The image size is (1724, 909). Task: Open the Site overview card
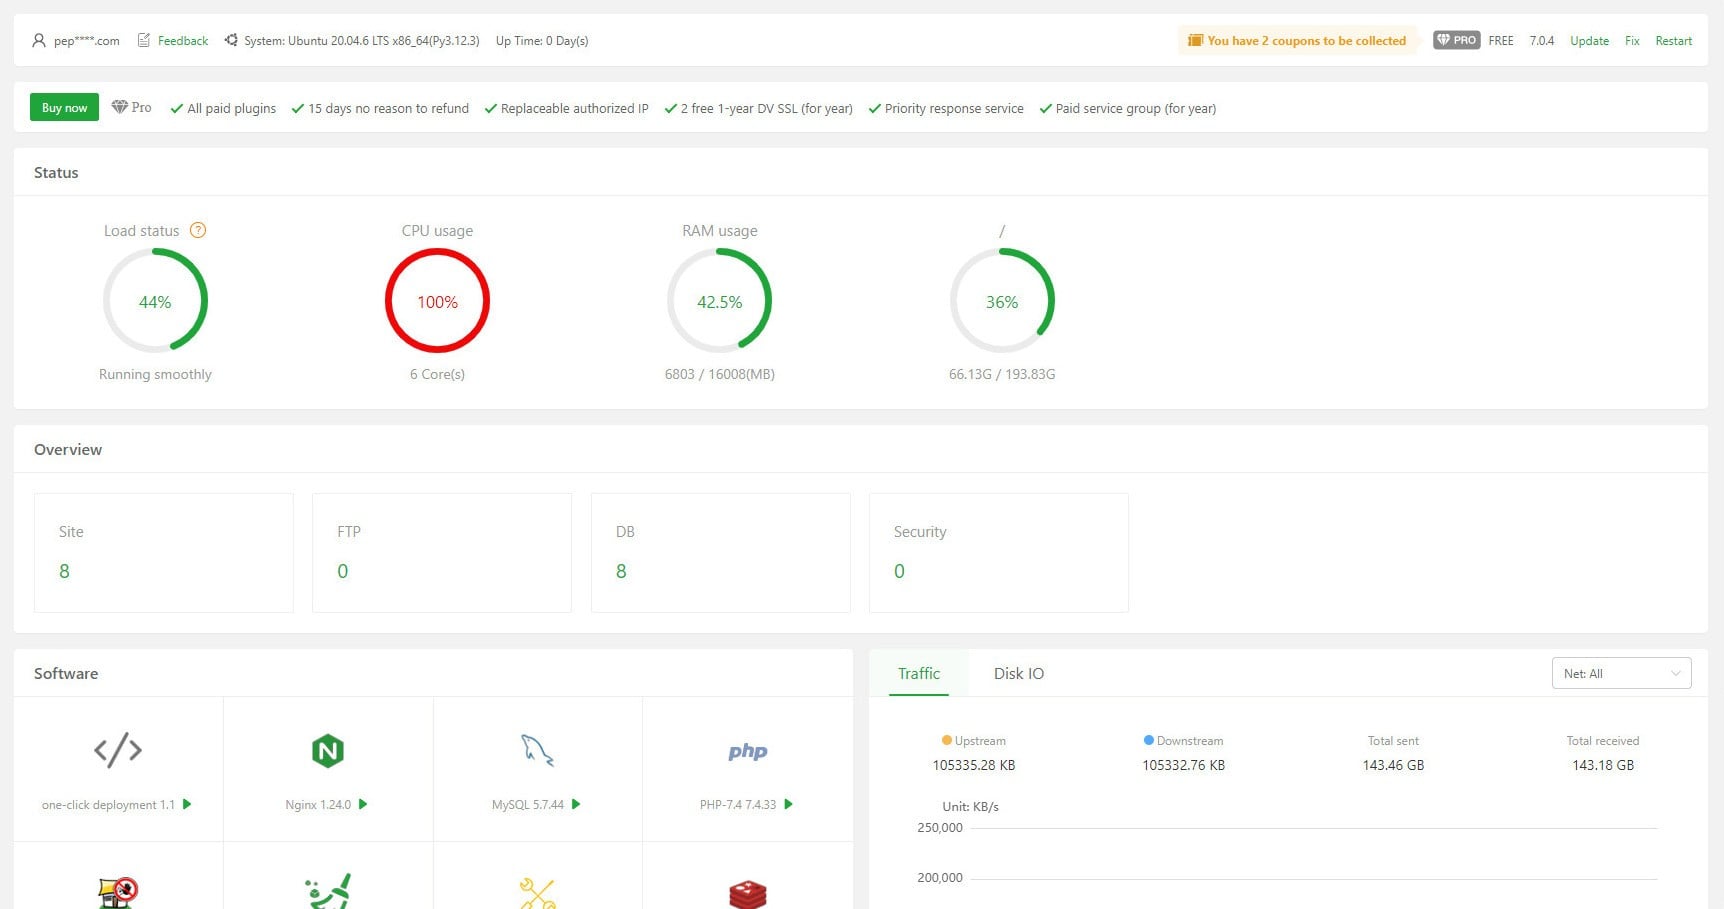164,552
